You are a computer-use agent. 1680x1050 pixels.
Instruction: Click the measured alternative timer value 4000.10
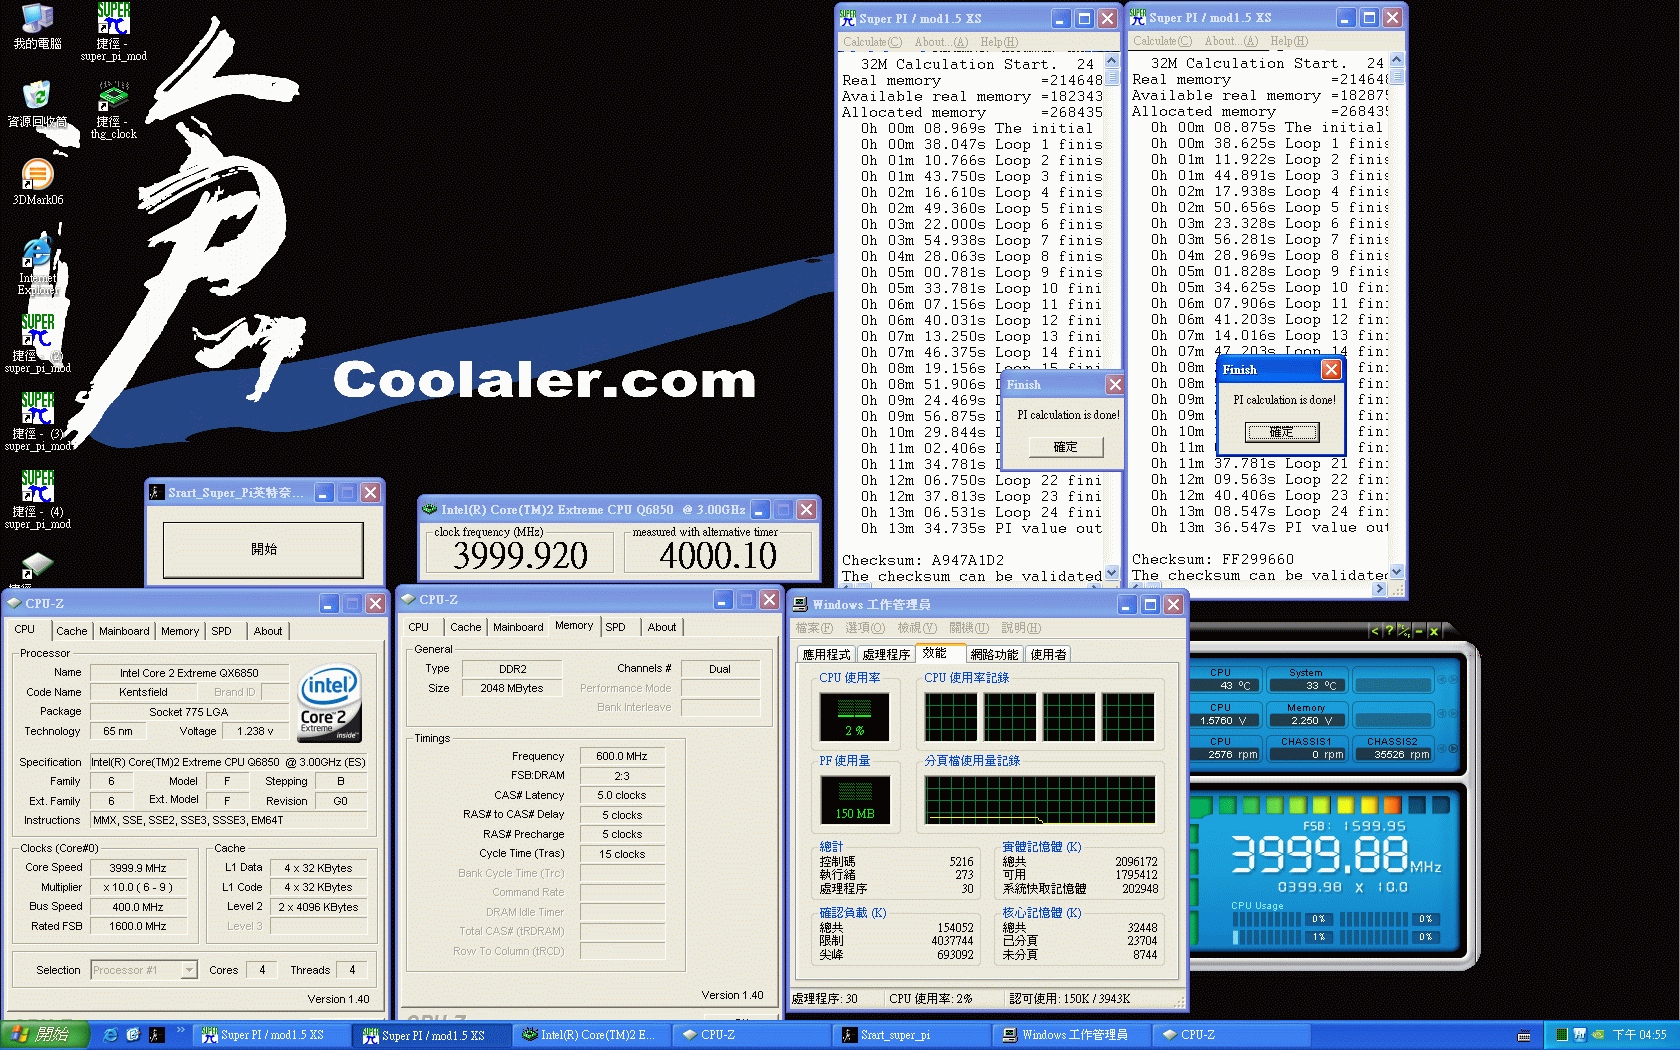click(x=718, y=555)
